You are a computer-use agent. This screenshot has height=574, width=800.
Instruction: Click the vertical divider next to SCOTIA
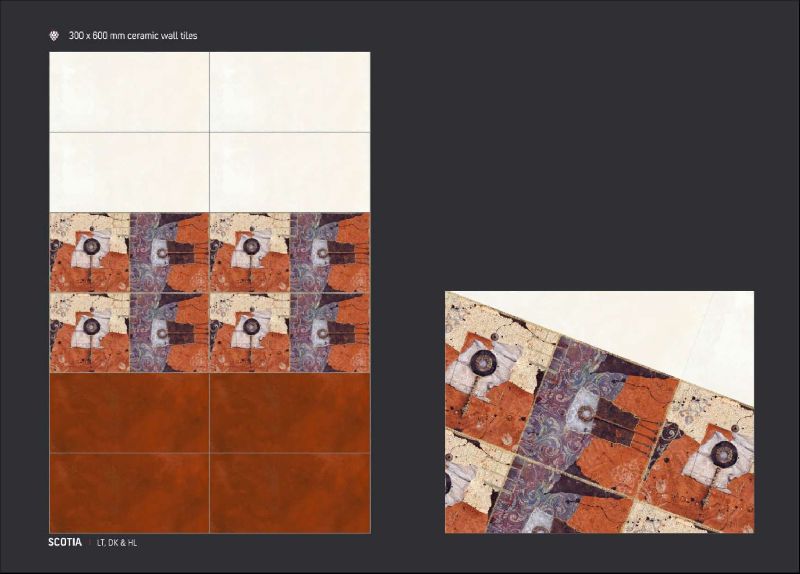coord(89,542)
